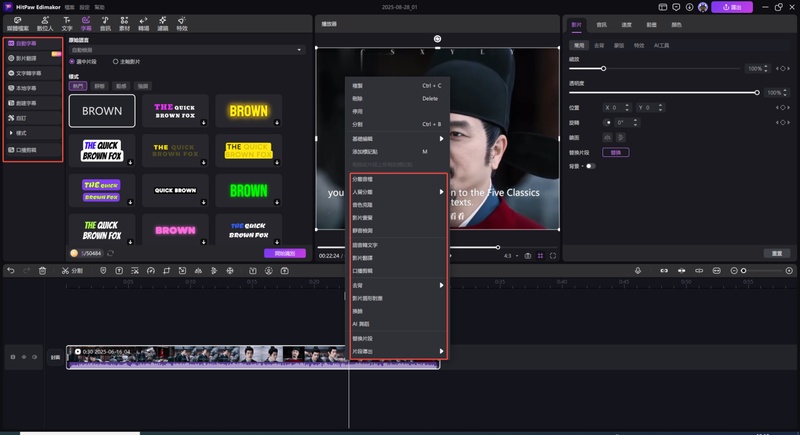Click the vertical mirror flip icon
The image size is (800, 435).
click(620, 137)
